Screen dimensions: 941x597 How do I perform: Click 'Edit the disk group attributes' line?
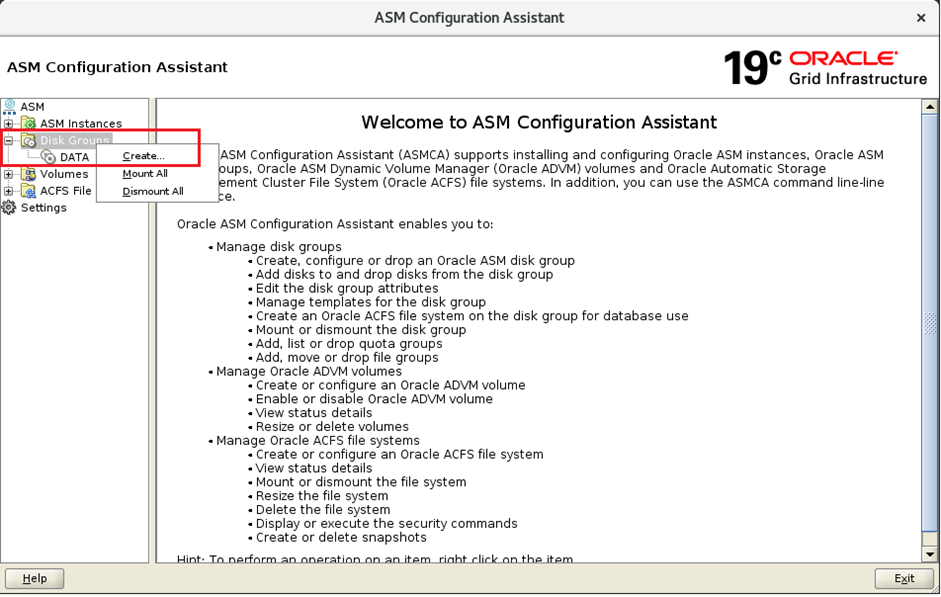pos(347,288)
